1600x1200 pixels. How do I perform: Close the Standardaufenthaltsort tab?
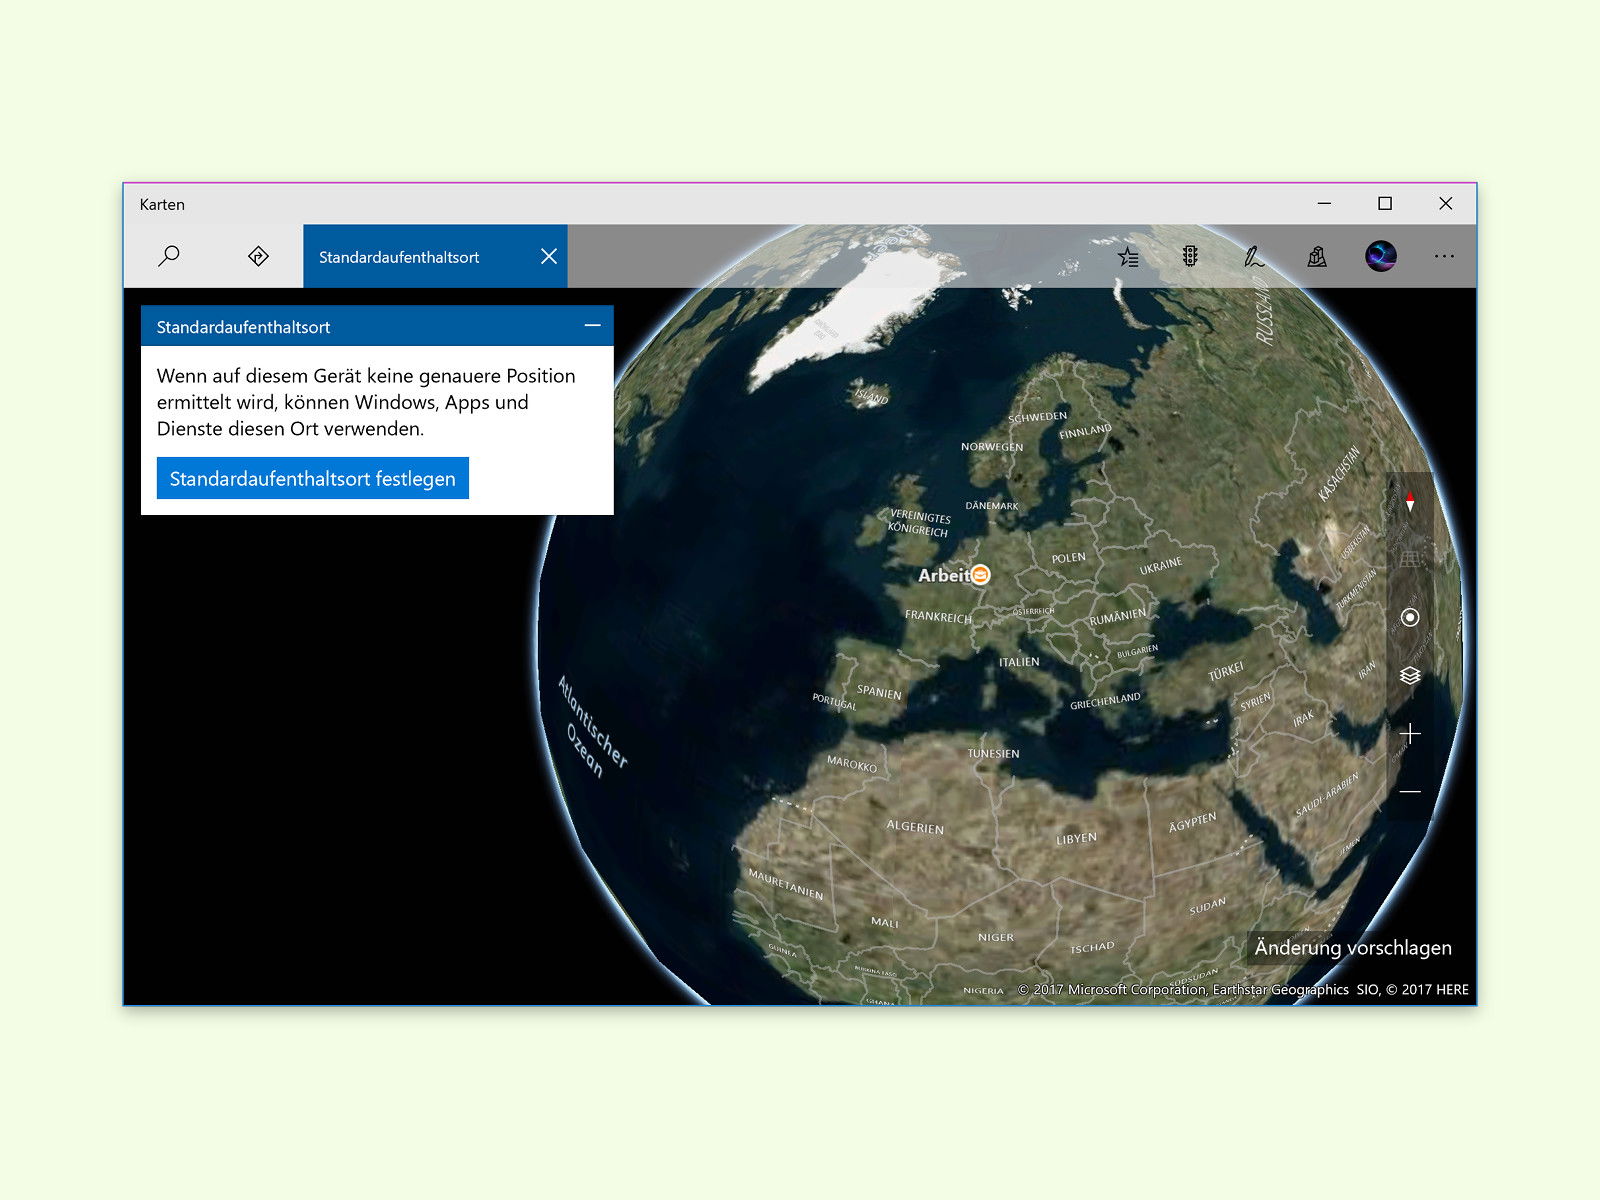[x=549, y=257]
